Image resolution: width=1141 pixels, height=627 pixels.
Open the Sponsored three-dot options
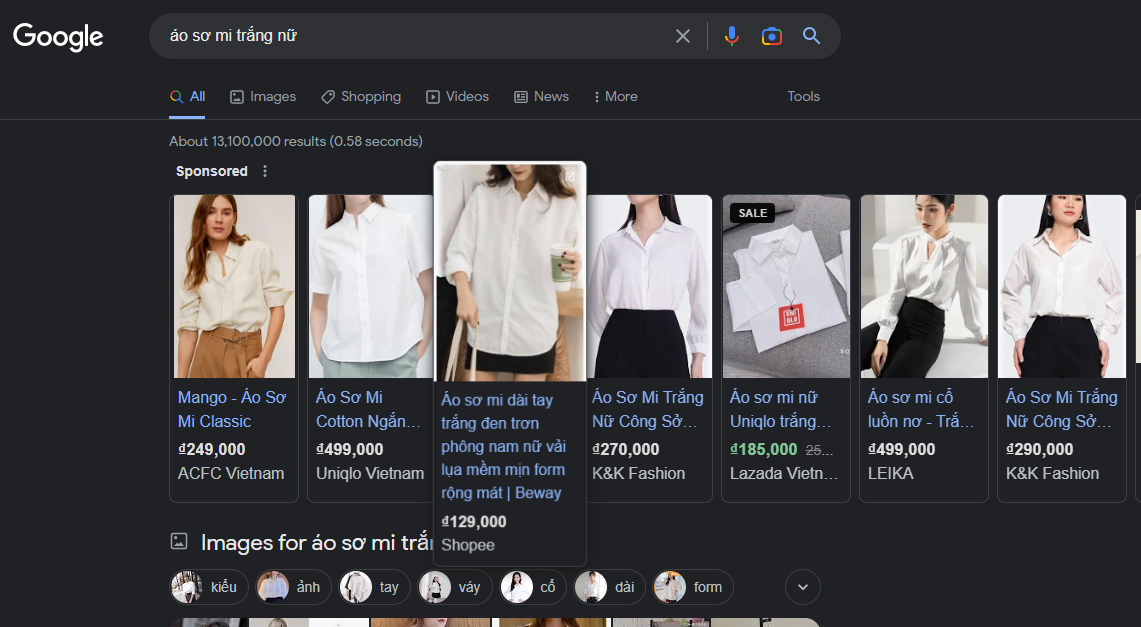click(265, 171)
